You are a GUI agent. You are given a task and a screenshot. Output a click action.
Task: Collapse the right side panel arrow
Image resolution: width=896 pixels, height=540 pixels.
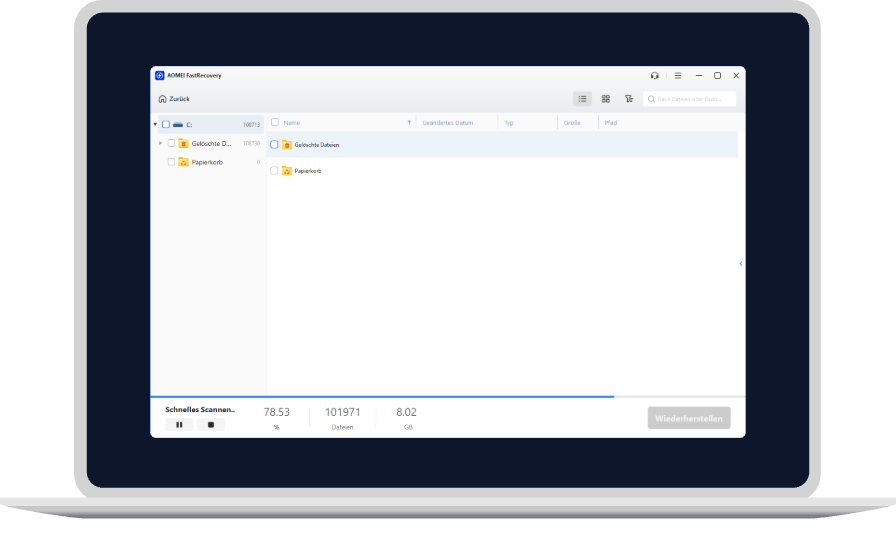click(740, 263)
